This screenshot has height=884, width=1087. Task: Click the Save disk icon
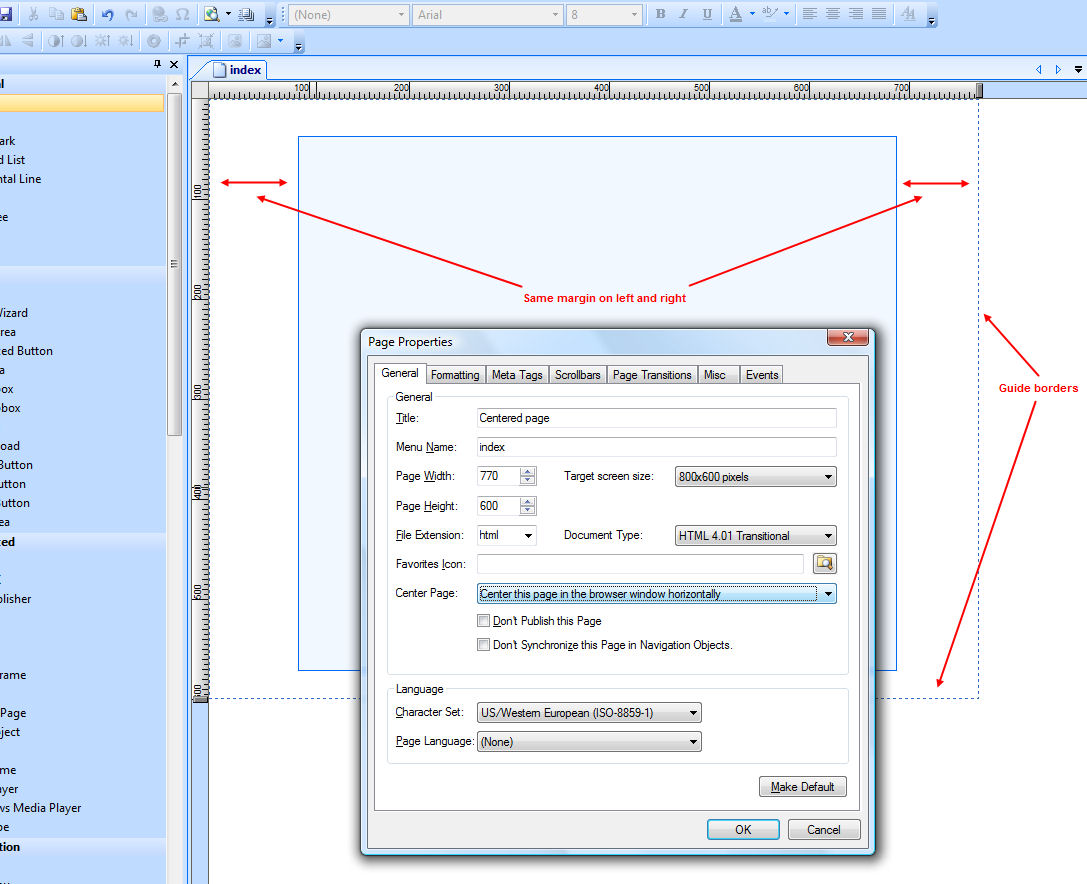tap(5, 15)
